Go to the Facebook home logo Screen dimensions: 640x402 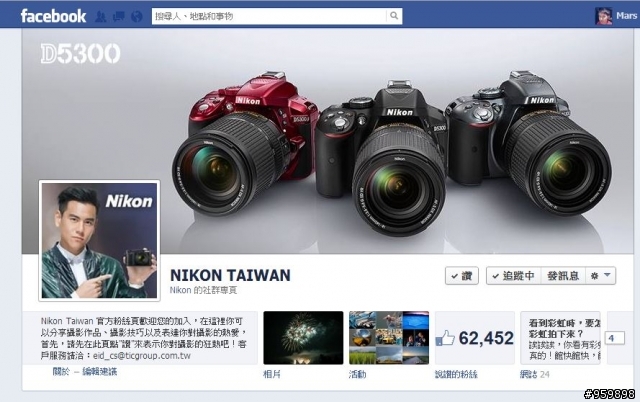pyautogui.click(x=53, y=16)
